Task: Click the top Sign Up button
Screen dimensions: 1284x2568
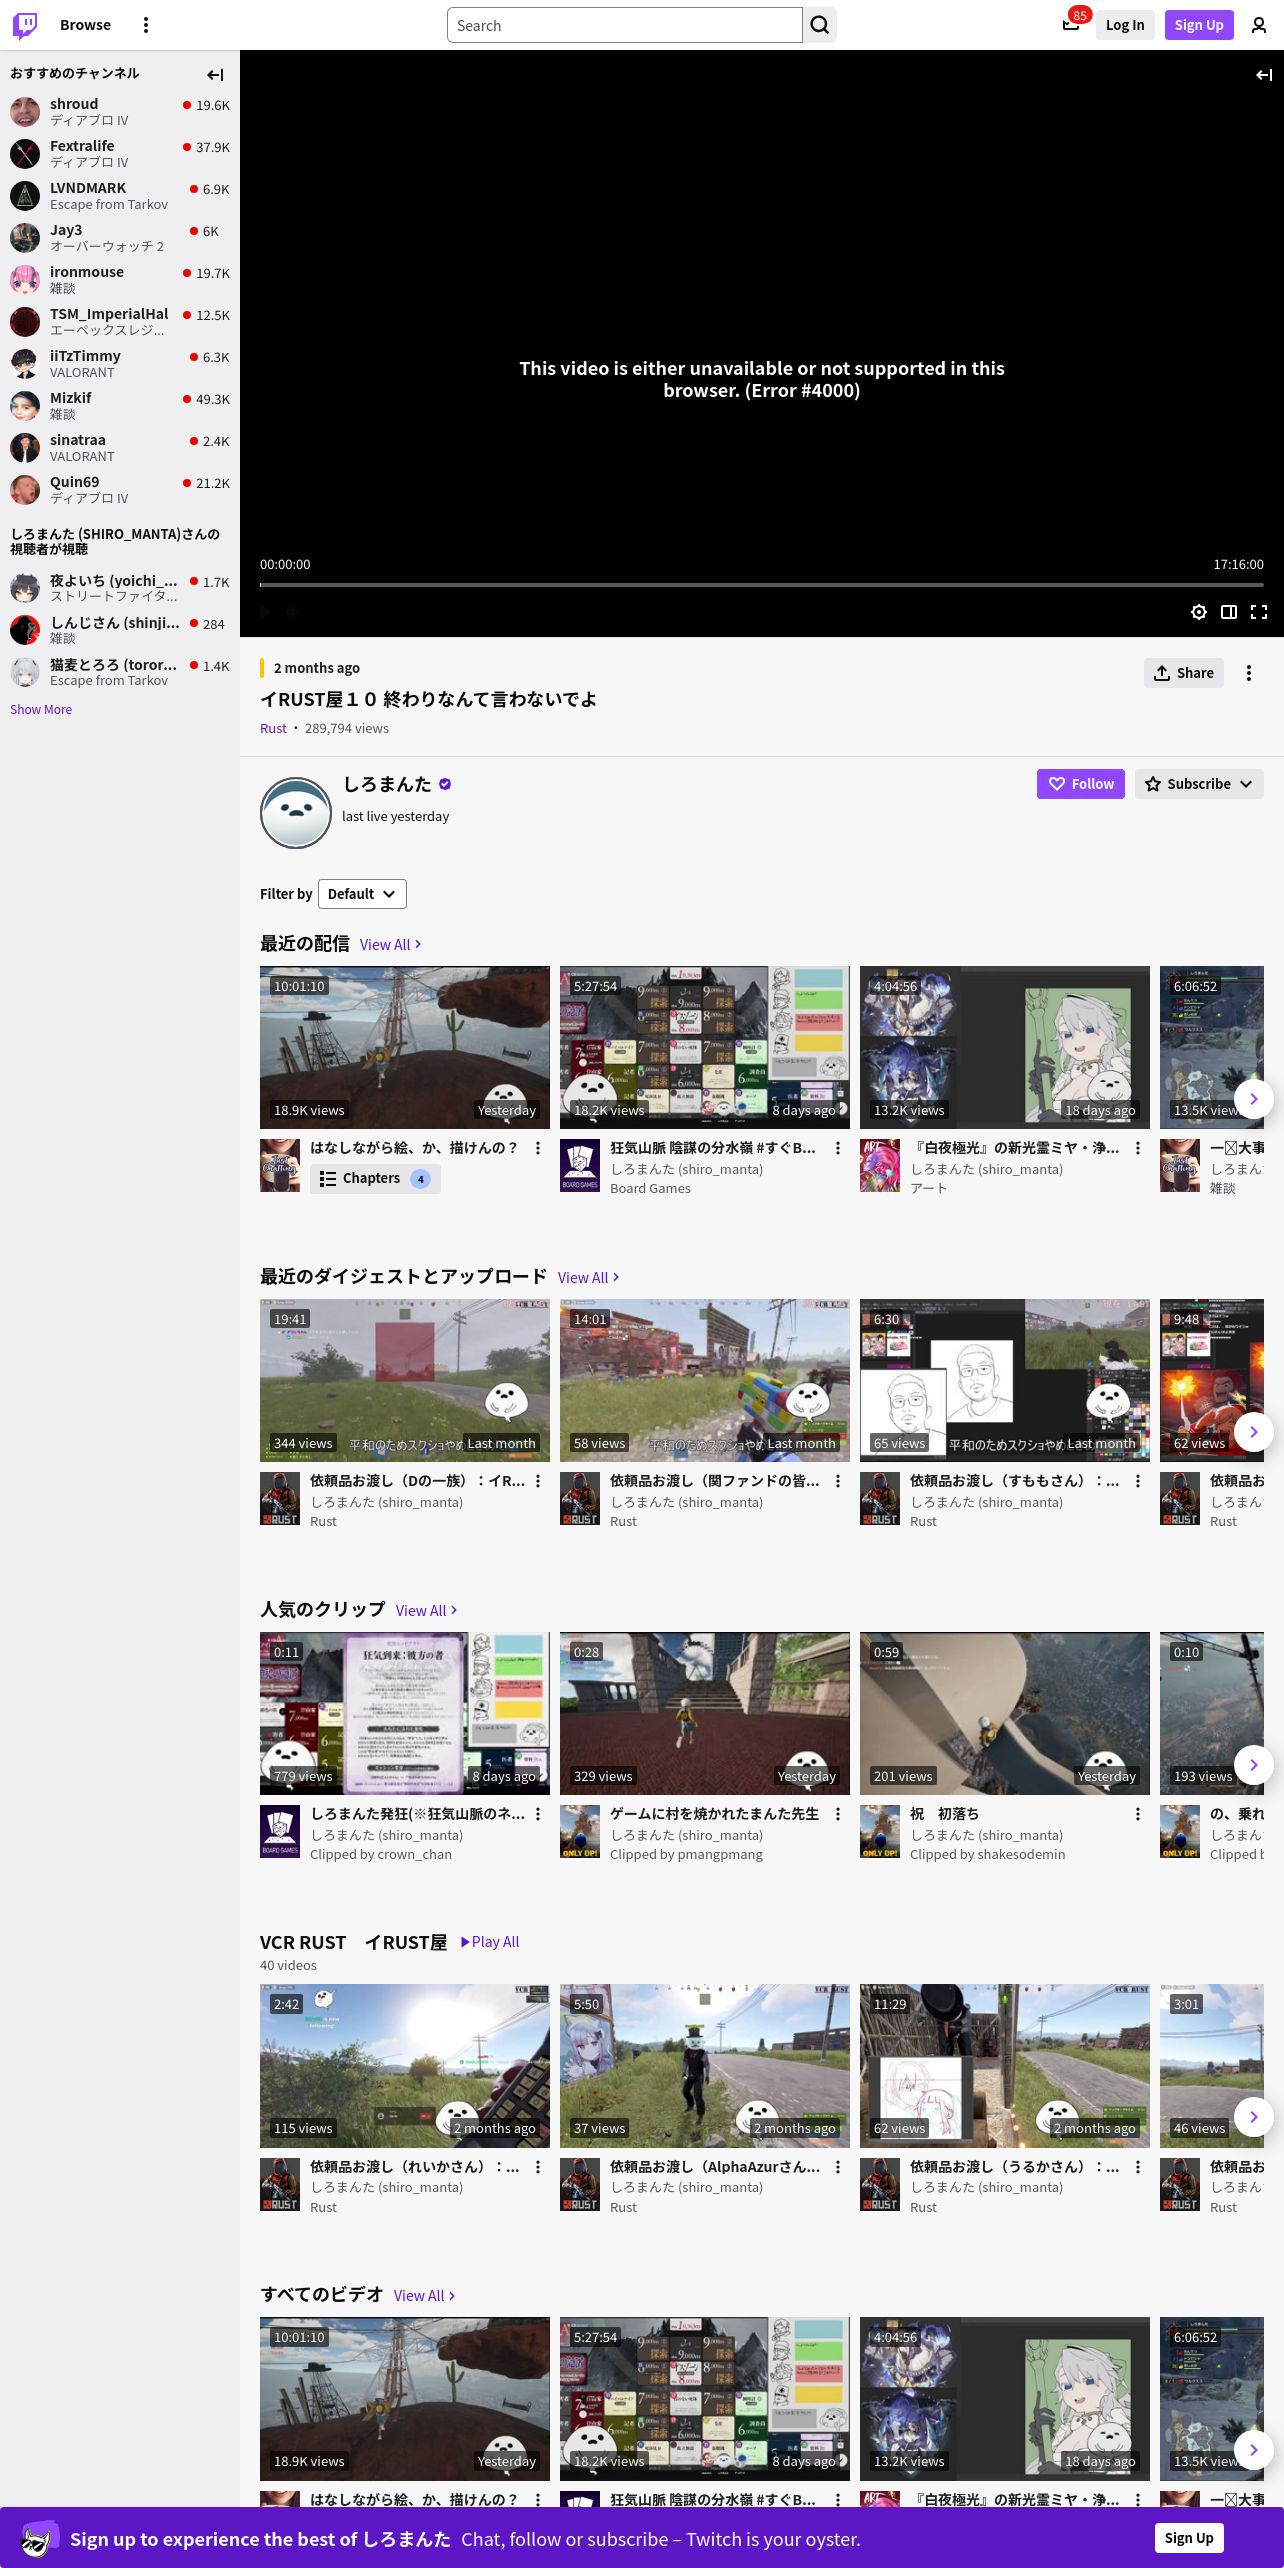Action: pos(1199,25)
